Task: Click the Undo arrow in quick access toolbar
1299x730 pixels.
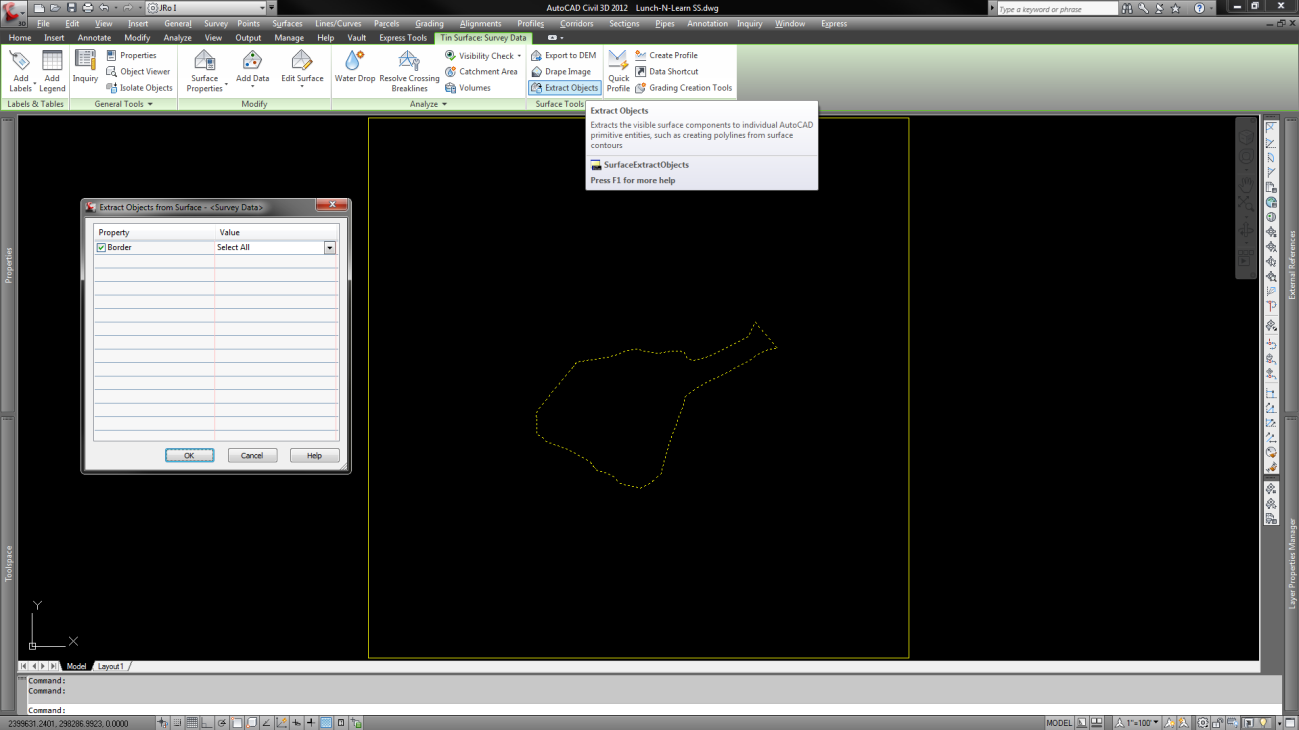Action: point(104,8)
